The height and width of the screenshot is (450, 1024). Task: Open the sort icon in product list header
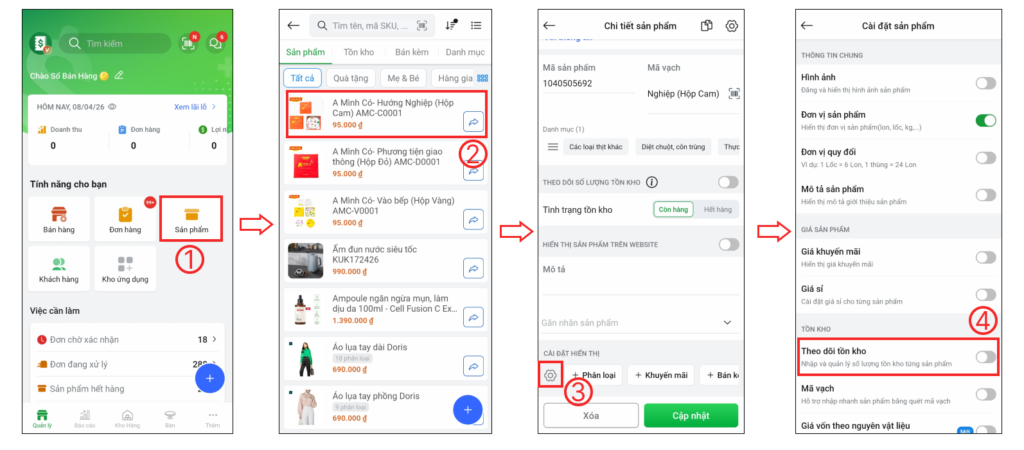(451, 25)
